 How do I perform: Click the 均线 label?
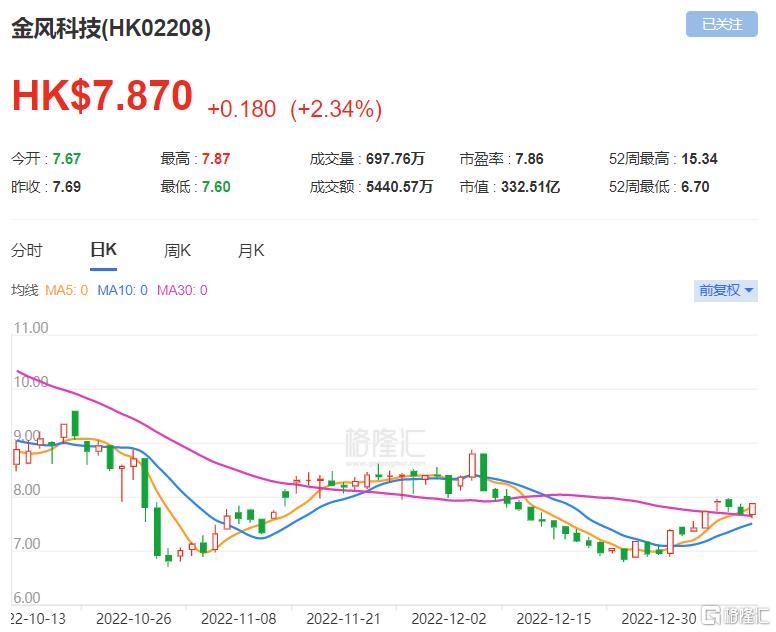(25, 290)
